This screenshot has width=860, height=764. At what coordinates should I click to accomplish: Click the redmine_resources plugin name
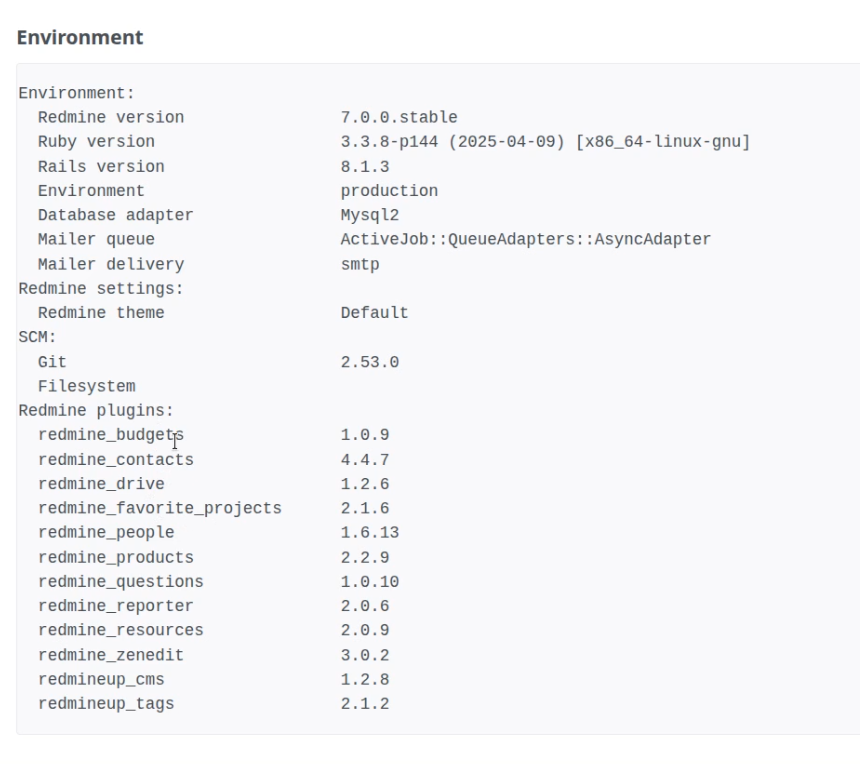click(x=121, y=630)
